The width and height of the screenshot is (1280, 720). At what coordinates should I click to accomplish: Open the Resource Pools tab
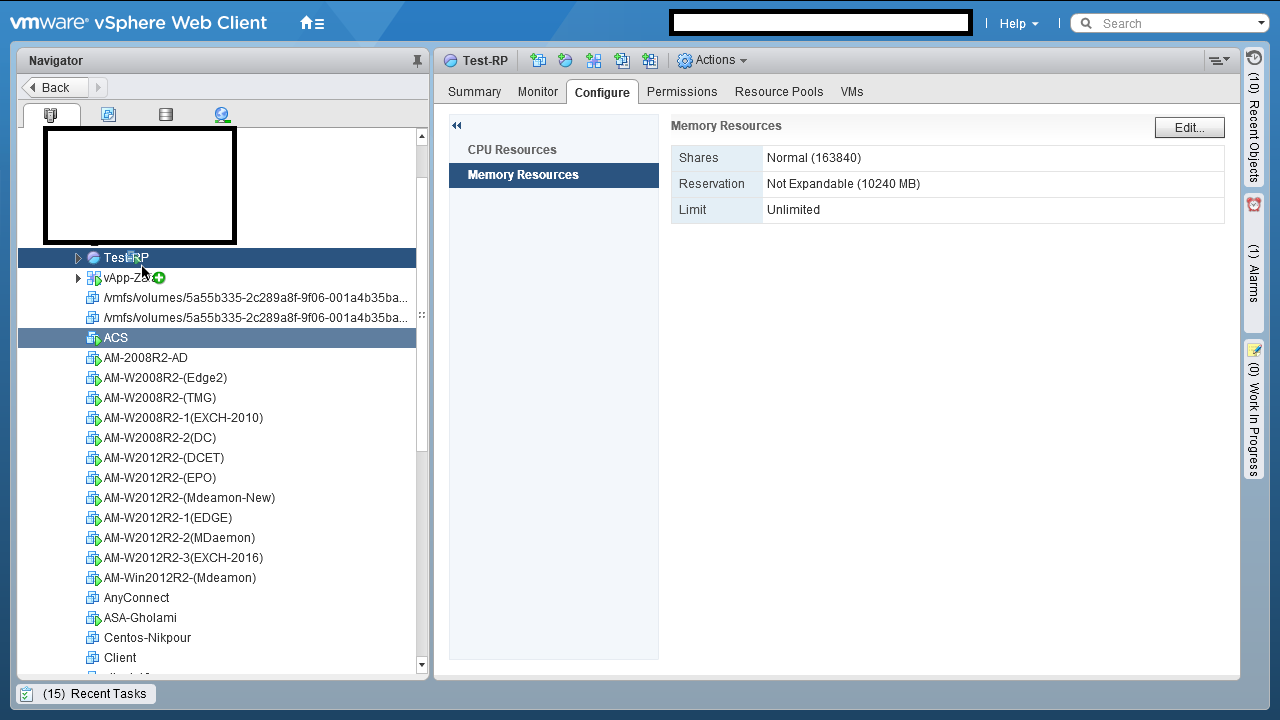coord(779,92)
